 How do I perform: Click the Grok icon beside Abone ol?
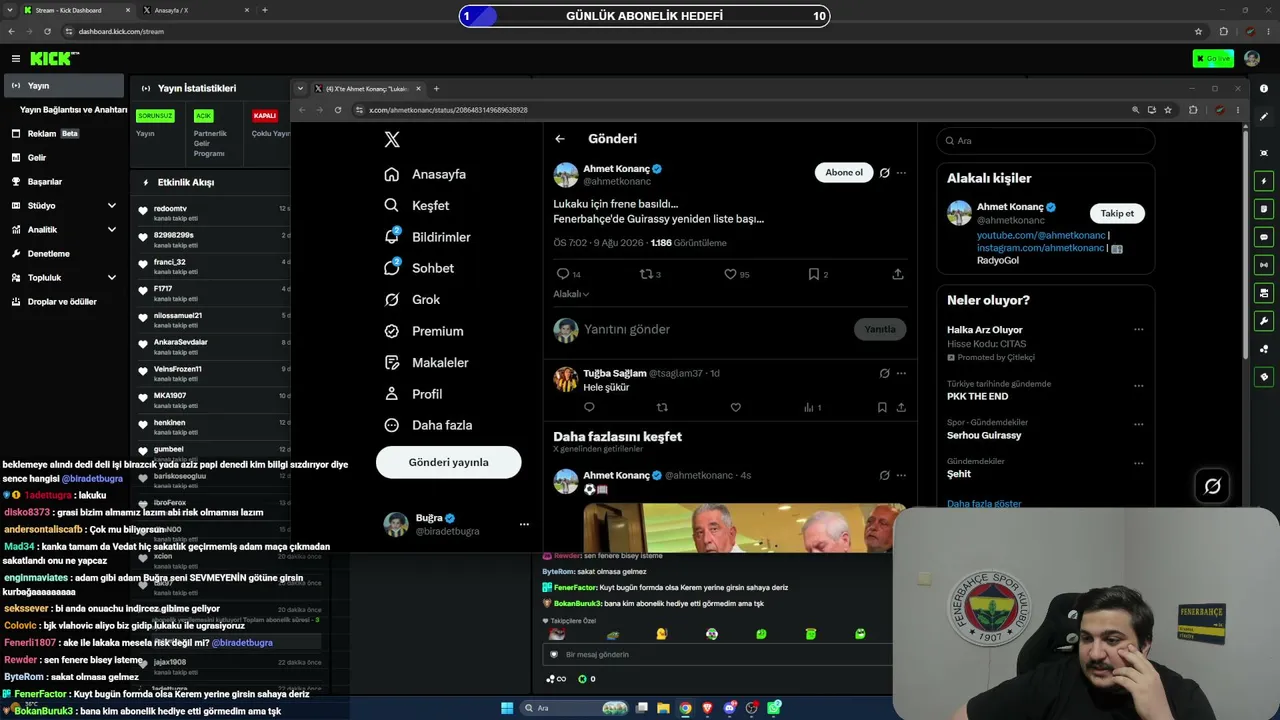tap(884, 173)
